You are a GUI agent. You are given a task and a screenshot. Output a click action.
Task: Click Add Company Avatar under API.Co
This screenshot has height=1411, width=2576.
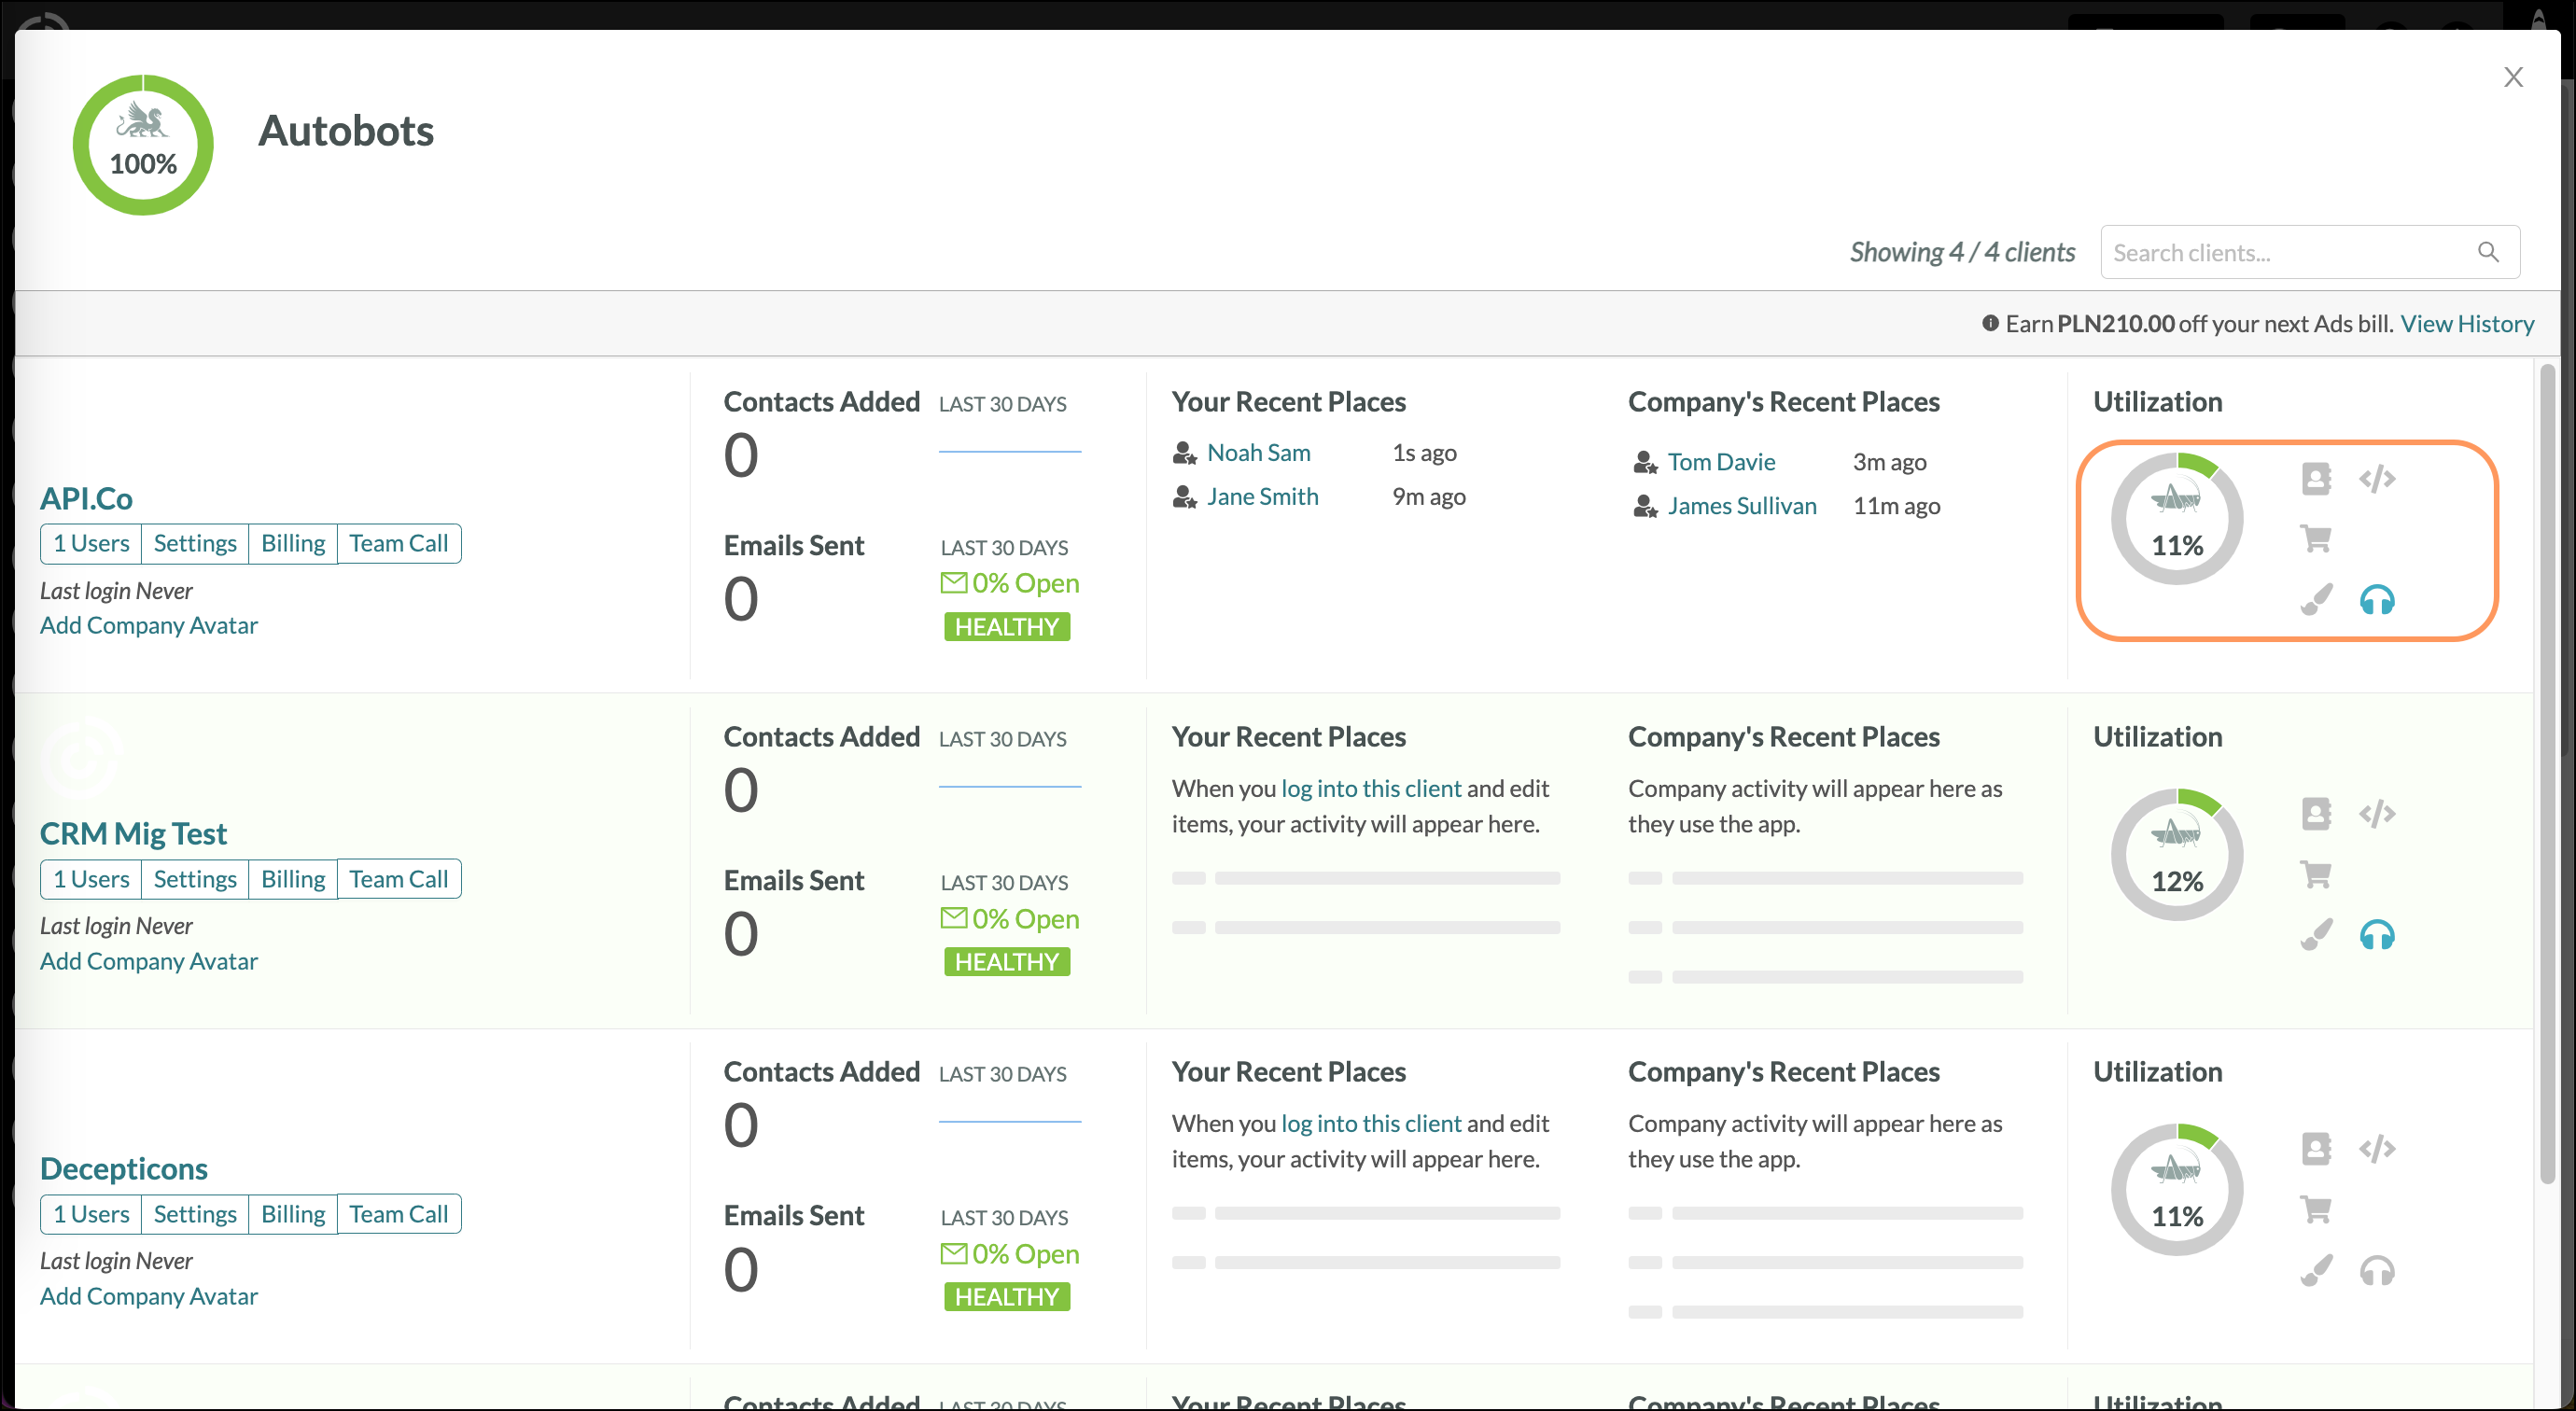coord(149,625)
